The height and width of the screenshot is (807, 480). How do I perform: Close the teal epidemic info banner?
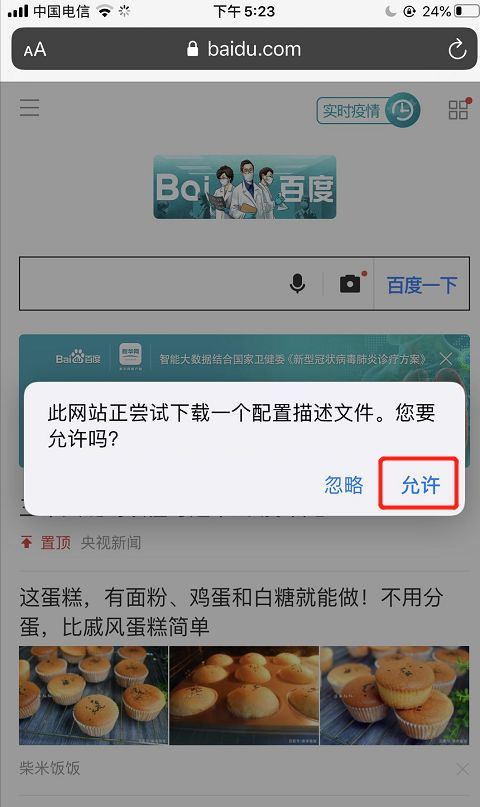click(x=446, y=359)
